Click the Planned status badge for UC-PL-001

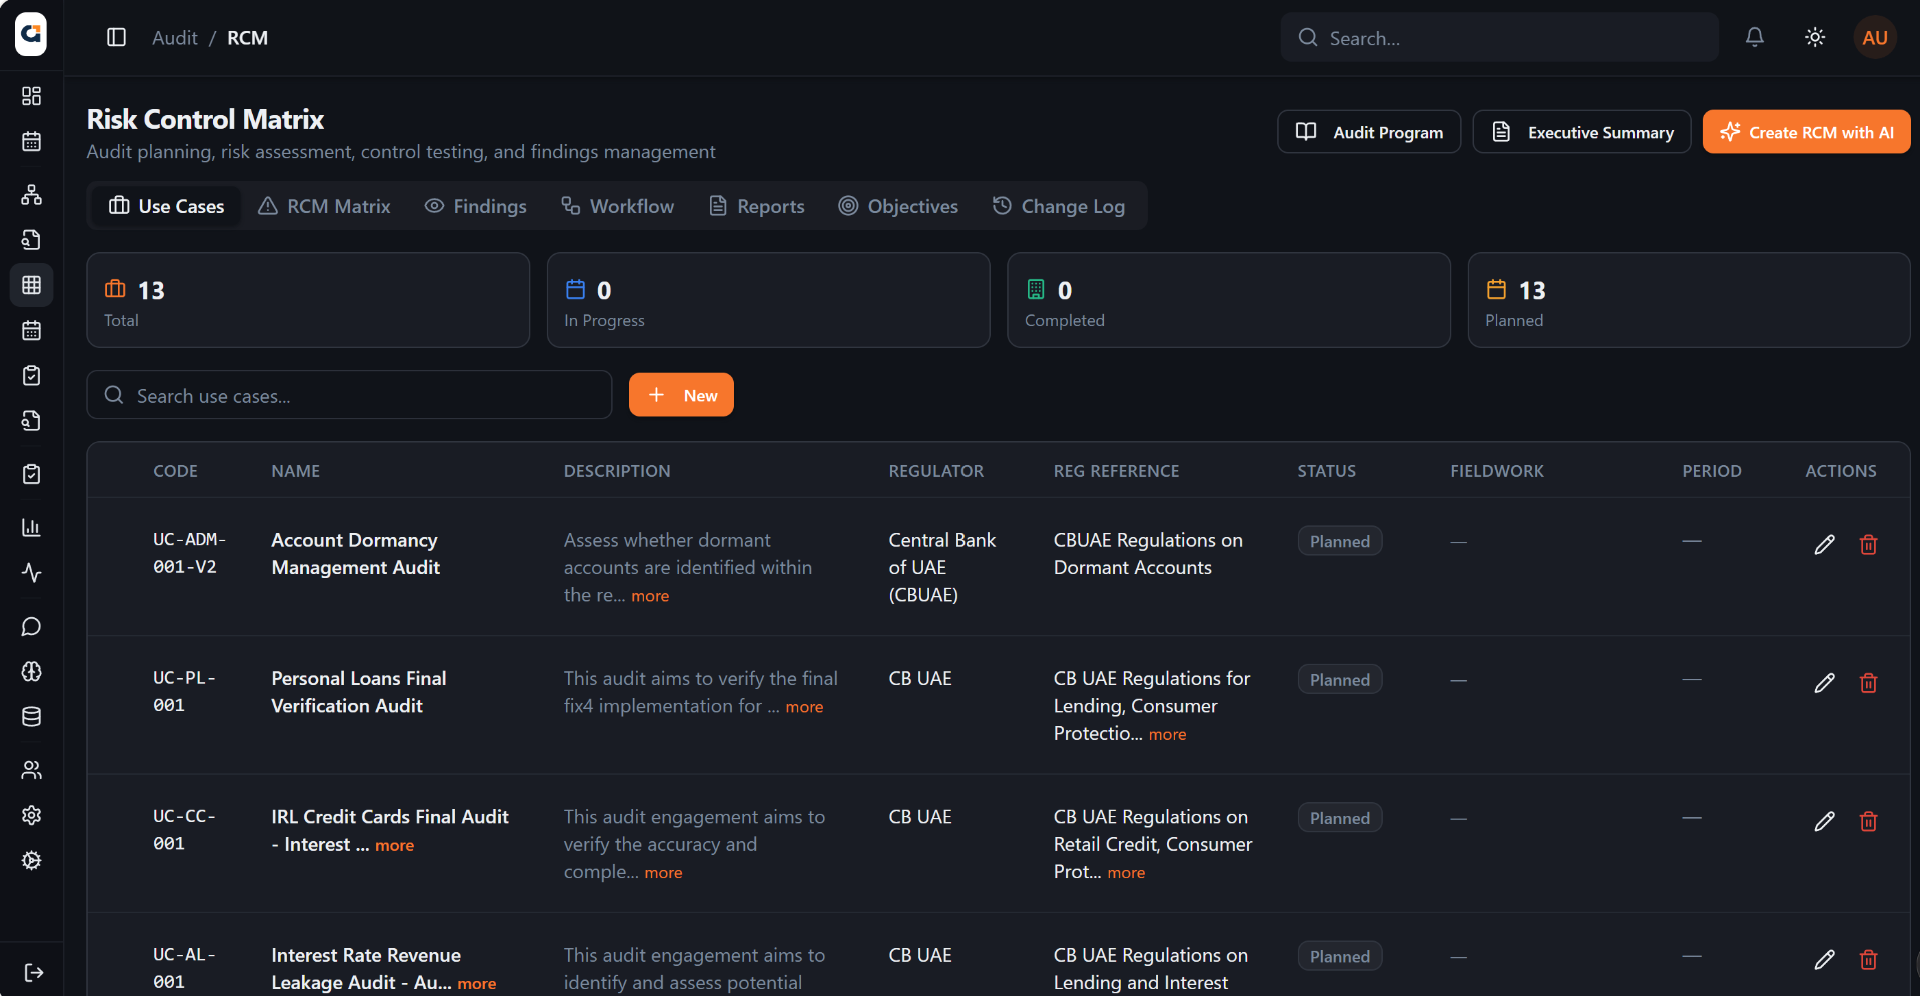[1340, 680]
